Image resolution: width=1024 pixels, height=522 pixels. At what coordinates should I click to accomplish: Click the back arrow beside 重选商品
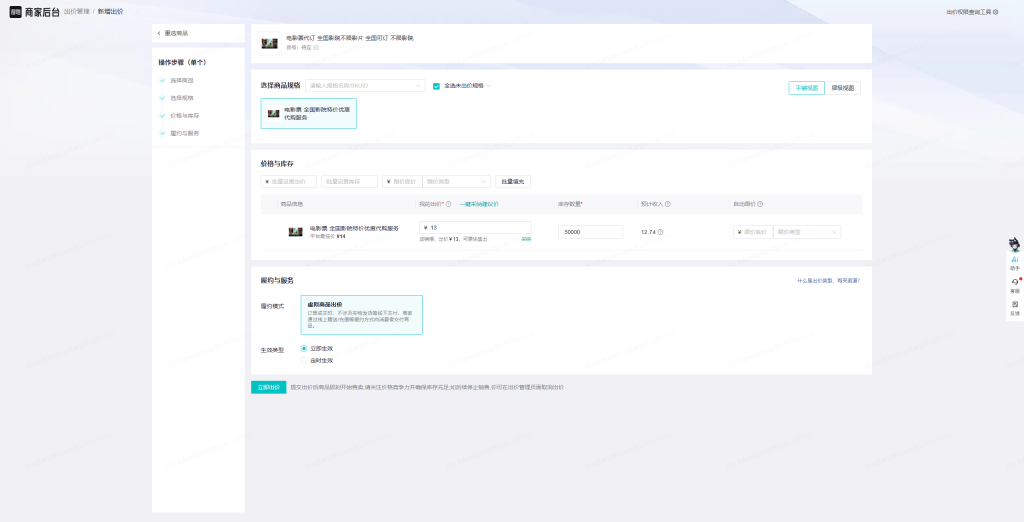tap(159, 33)
